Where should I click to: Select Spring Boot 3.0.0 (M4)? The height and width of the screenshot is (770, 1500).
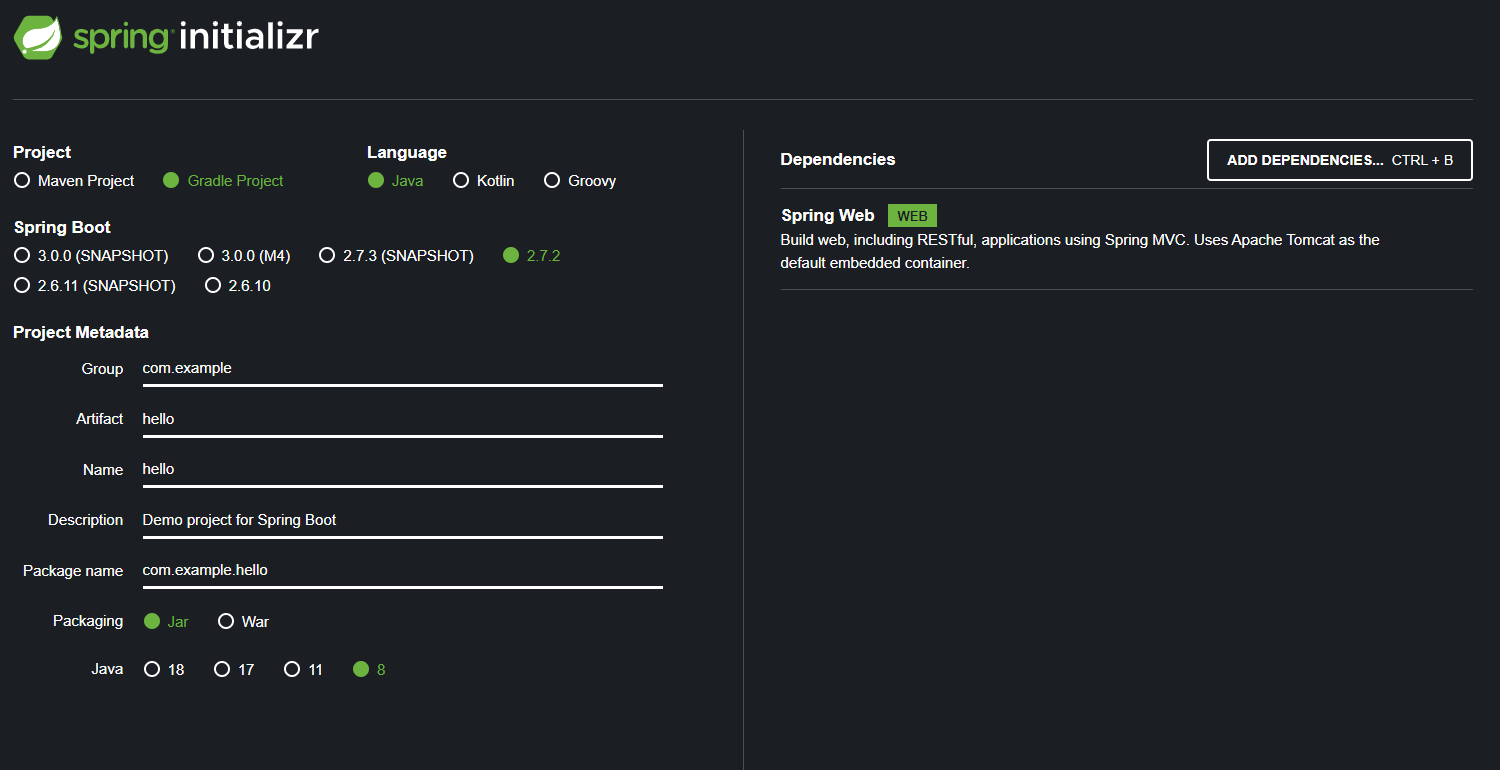(x=244, y=256)
